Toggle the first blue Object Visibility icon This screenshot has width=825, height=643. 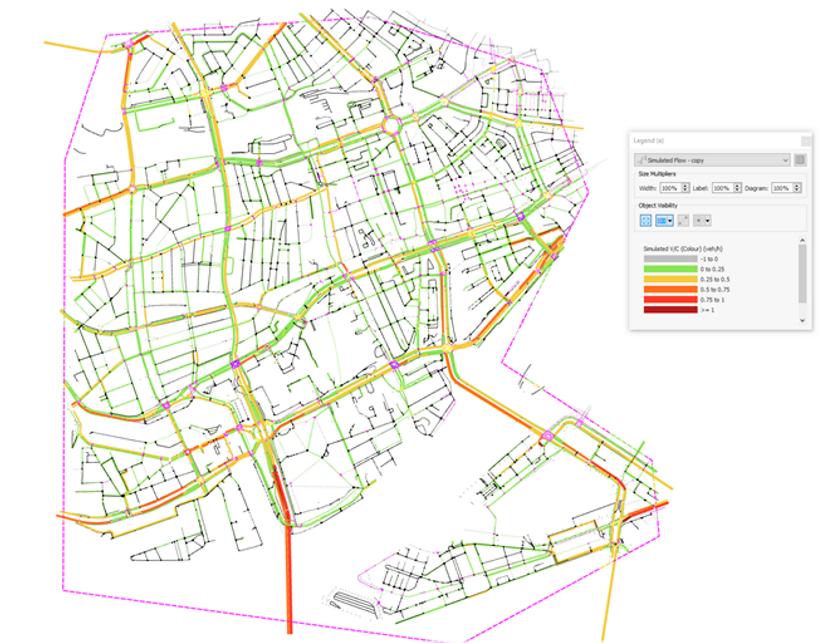click(646, 221)
